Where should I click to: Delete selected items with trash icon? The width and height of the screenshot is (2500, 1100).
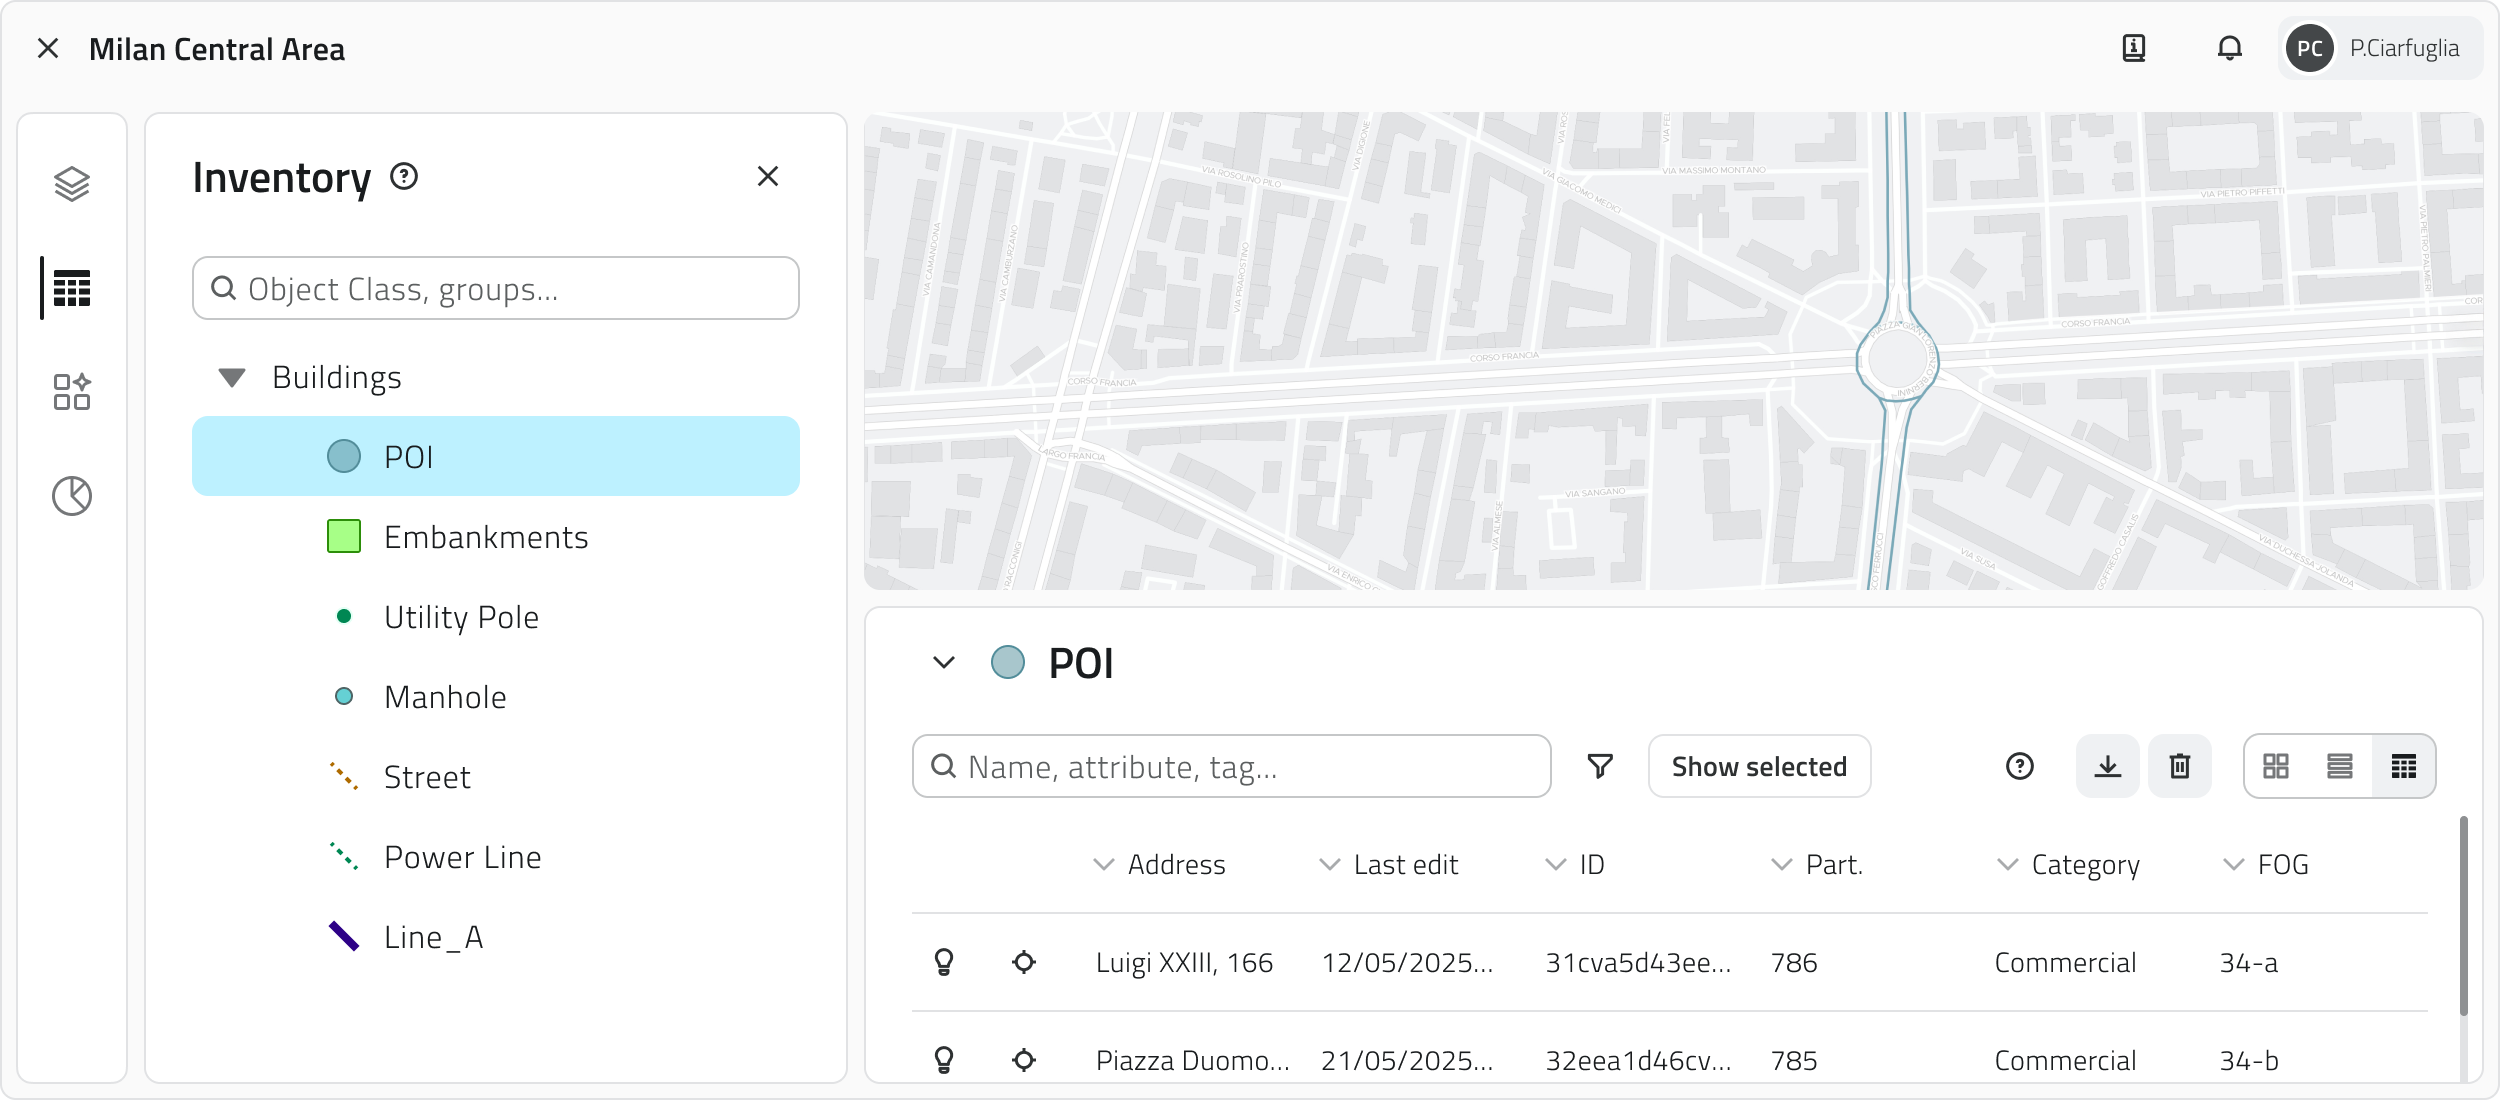point(2180,767)
